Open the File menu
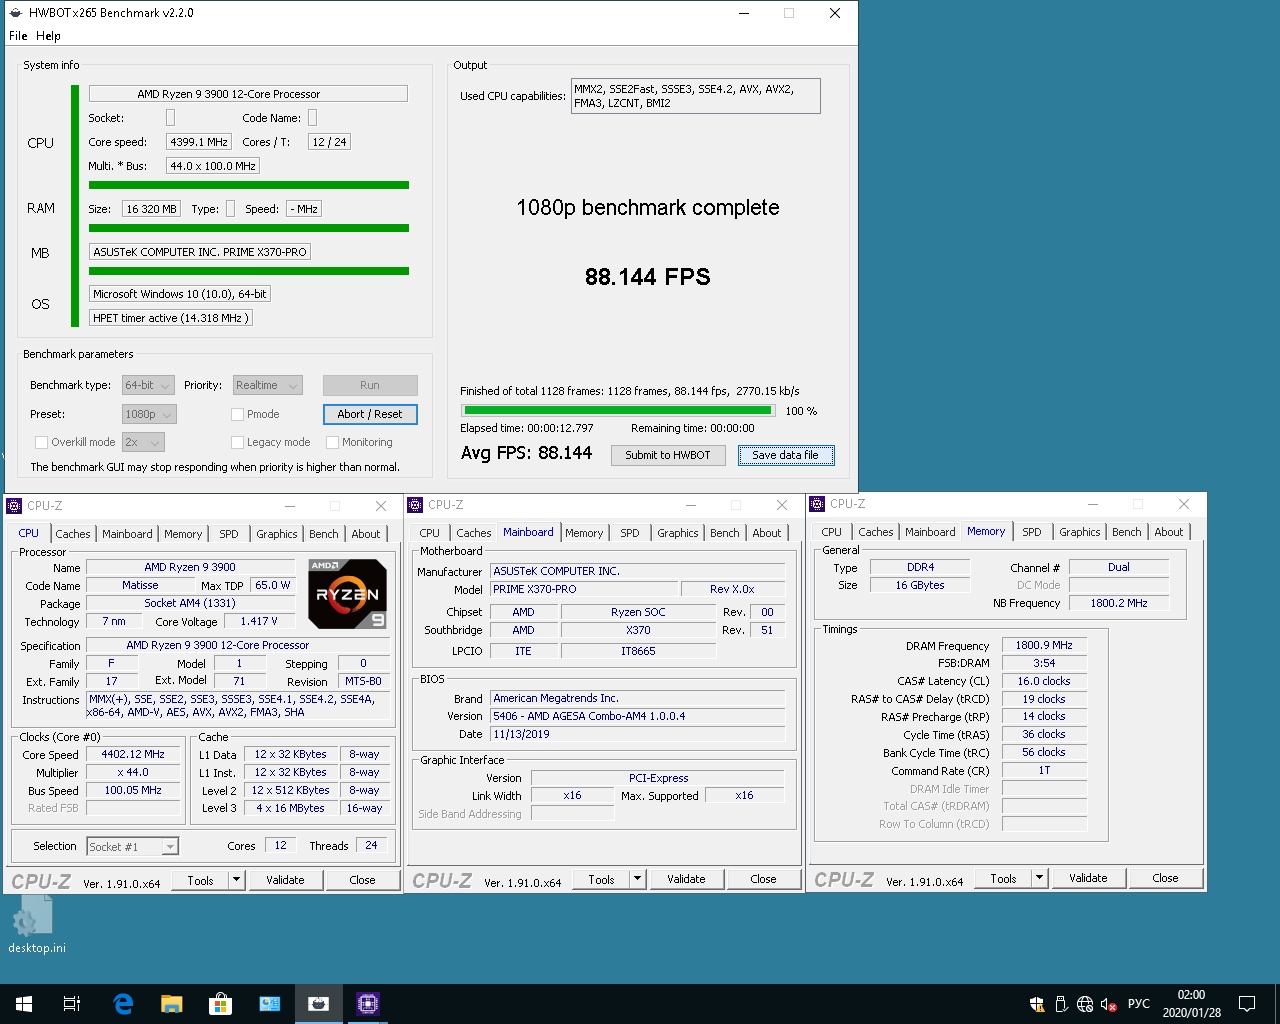 (18, 36)
